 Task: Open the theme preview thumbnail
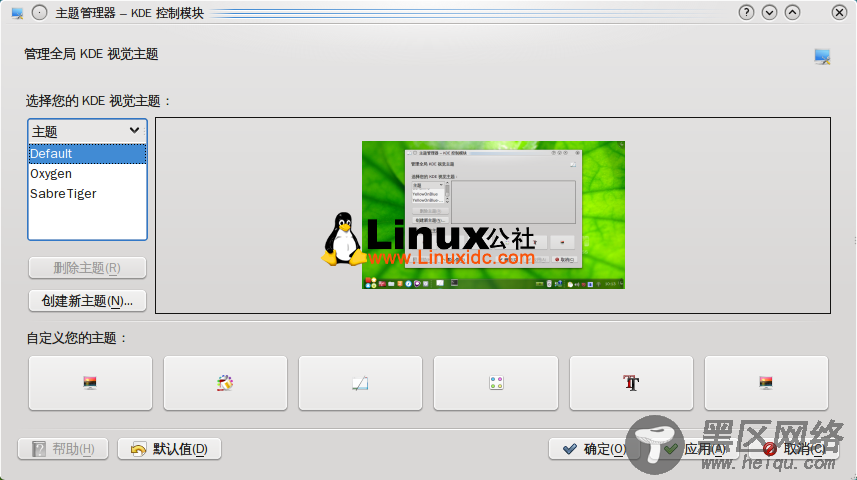[493, 215]
